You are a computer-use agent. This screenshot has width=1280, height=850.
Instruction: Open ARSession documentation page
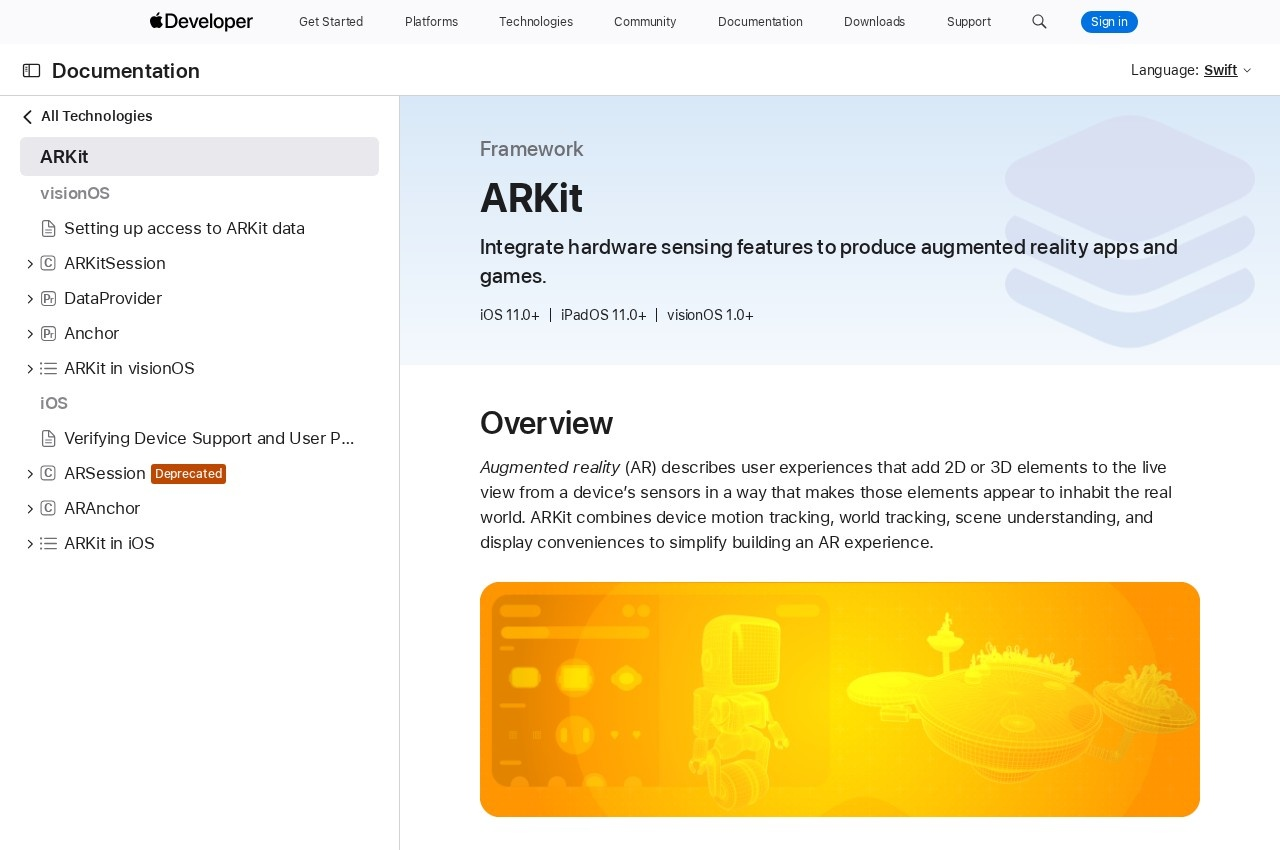pos(105,473)
